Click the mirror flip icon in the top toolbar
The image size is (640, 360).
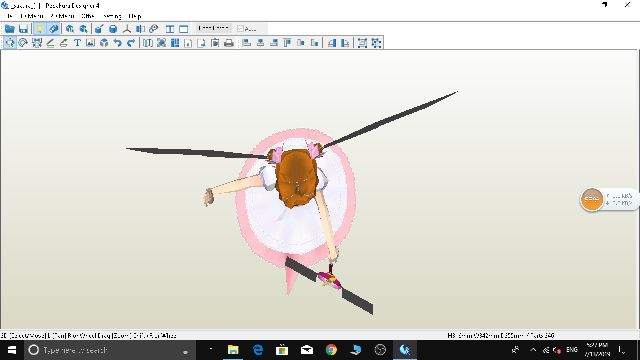140,29
